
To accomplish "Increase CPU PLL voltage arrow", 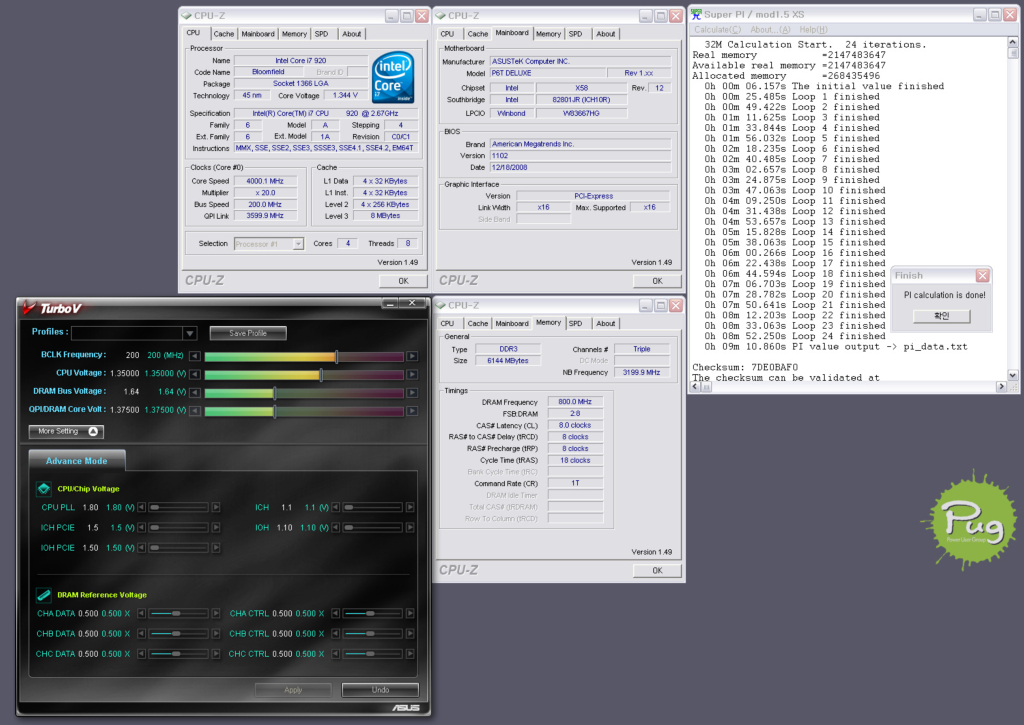I will [x=216, y=508].
